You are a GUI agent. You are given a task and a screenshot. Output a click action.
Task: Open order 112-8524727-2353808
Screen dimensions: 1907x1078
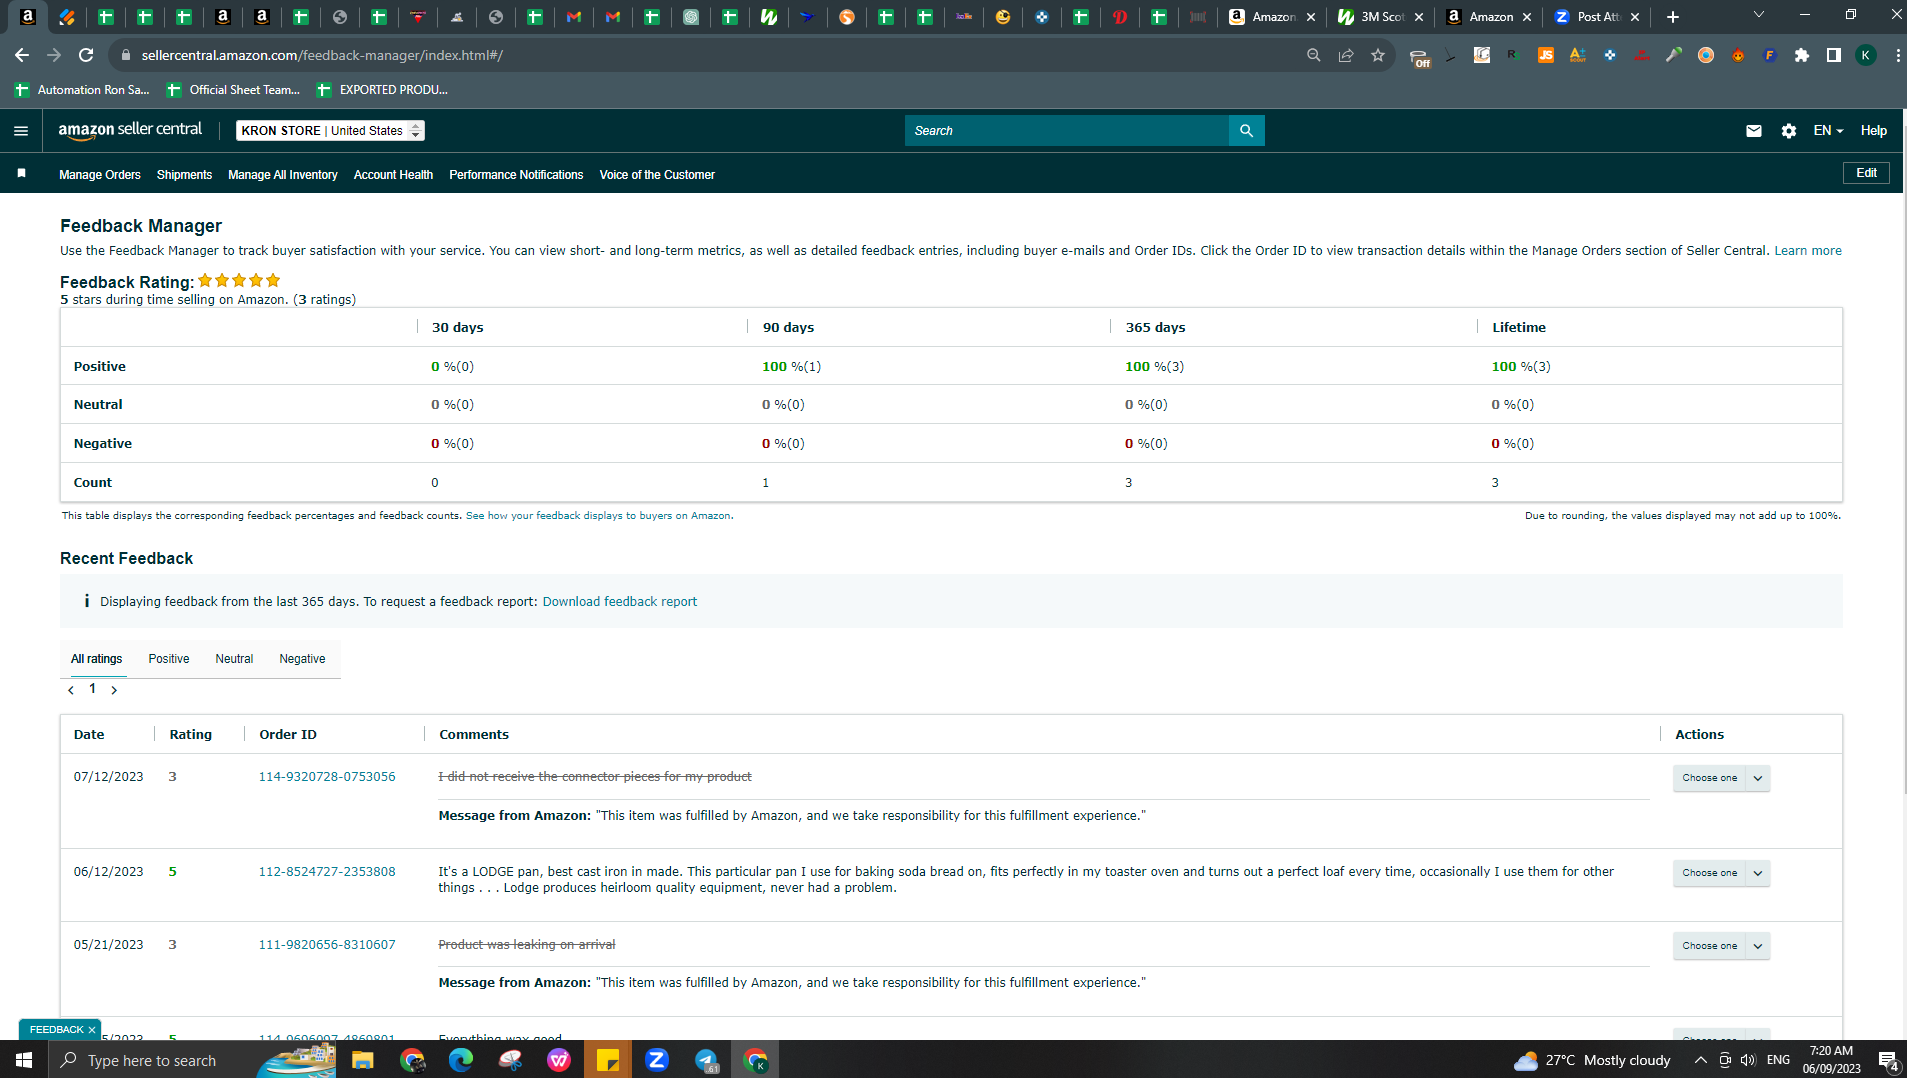[x=327, y=872]
